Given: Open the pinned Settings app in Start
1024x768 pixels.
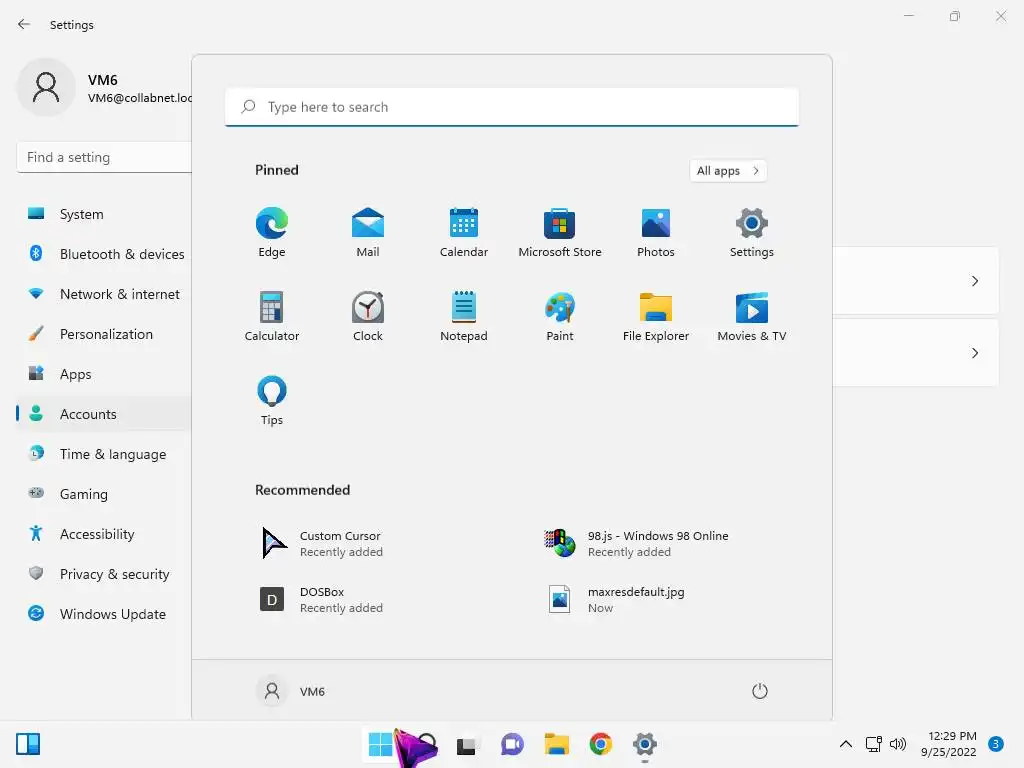Looking at the screenshot, I should click(x=752, y=232).
